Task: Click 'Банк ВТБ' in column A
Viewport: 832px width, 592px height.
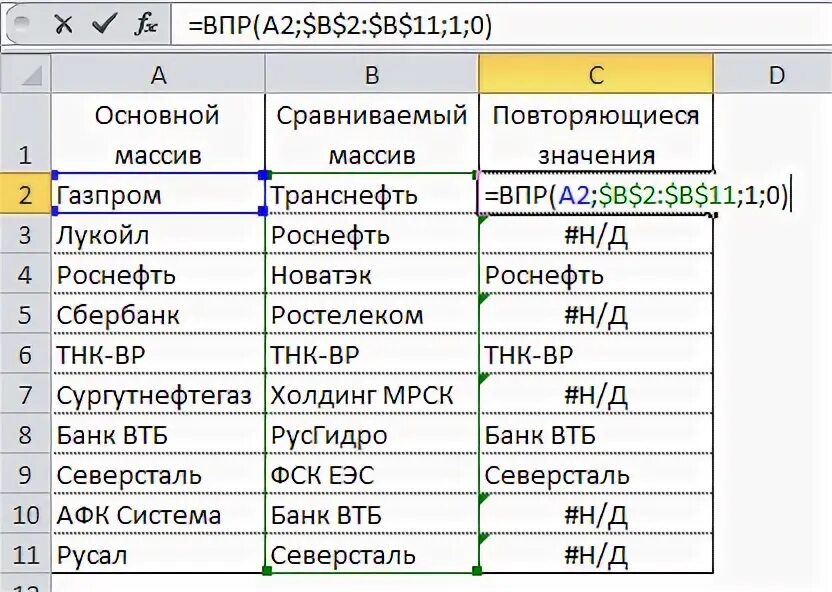Action: coord(158,433)
